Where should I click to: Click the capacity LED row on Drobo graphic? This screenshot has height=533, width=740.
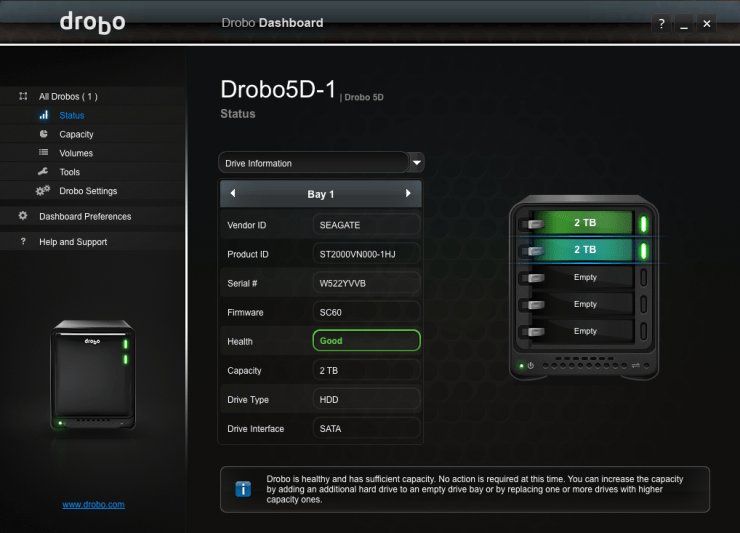585,365
